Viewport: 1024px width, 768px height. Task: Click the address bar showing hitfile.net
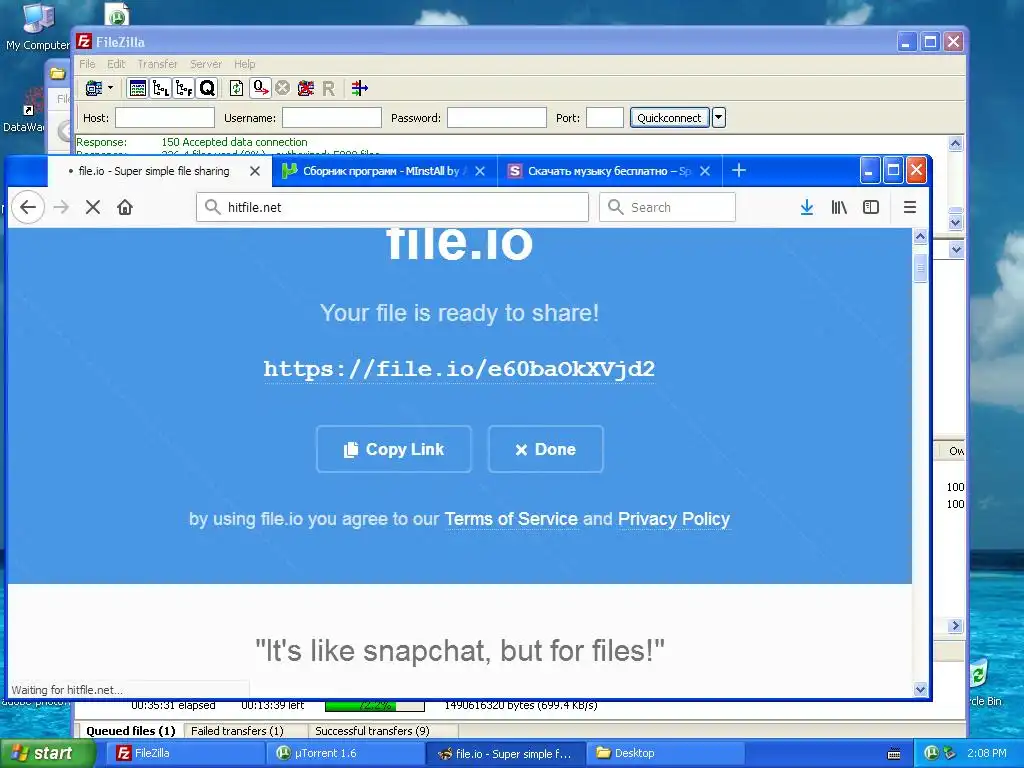392,207
